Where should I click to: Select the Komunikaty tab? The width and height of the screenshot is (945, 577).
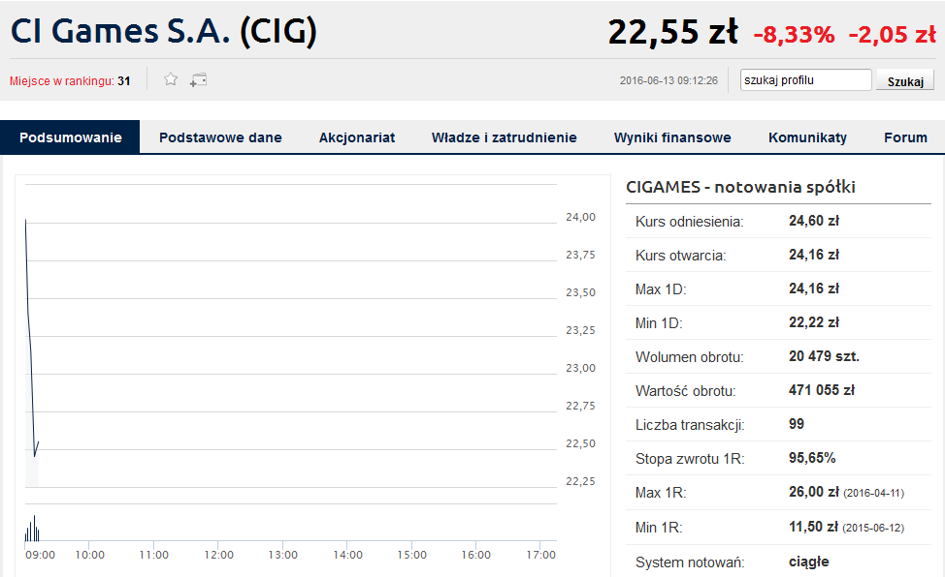[x=807, y=138]
